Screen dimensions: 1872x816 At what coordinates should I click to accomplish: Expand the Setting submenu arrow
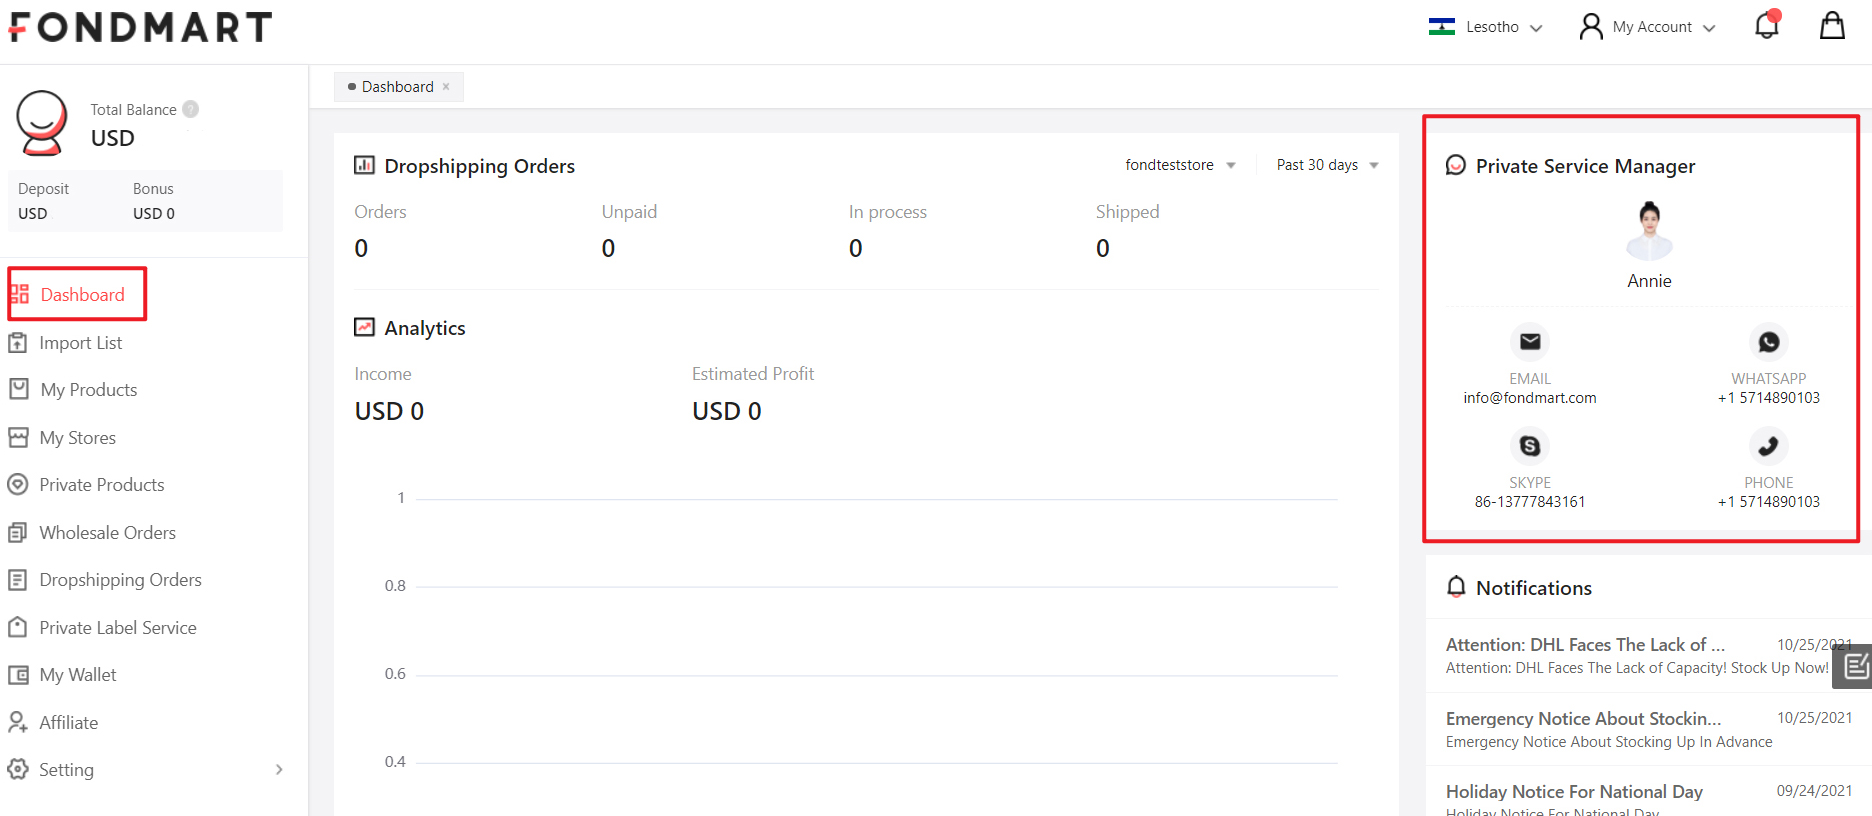pyautogui.click(x=279, y=770)
